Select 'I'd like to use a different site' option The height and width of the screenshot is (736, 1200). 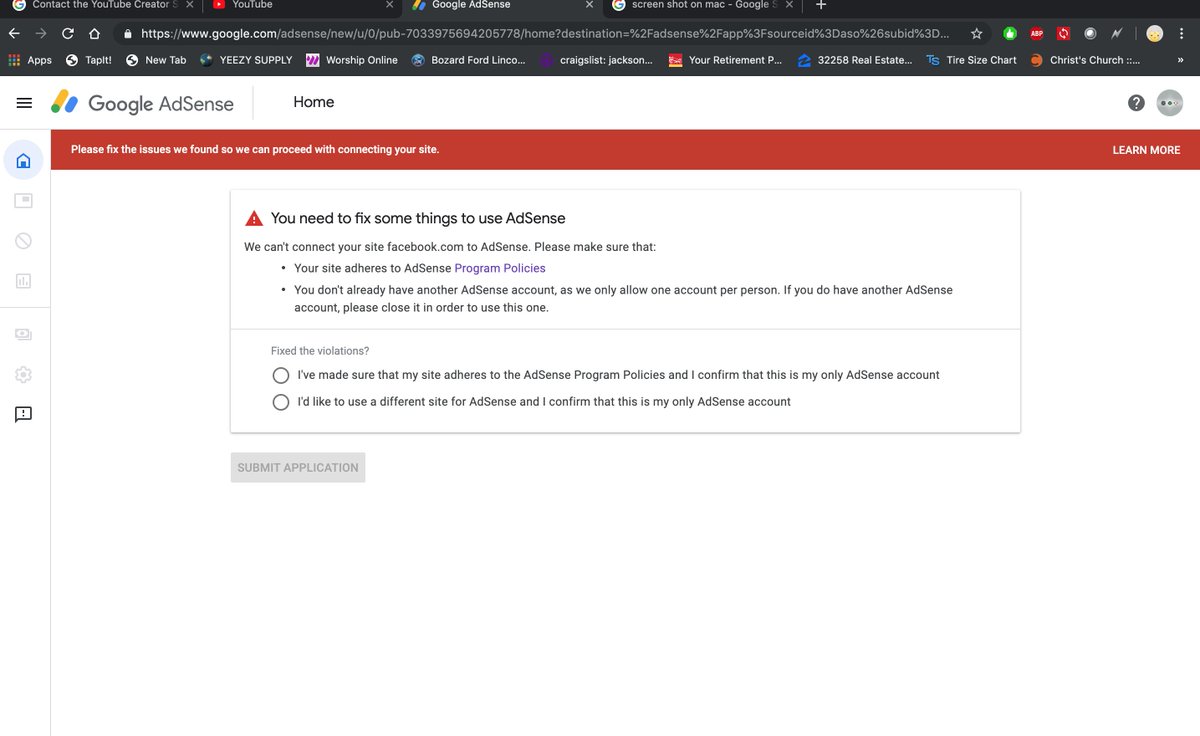point(281,402)
